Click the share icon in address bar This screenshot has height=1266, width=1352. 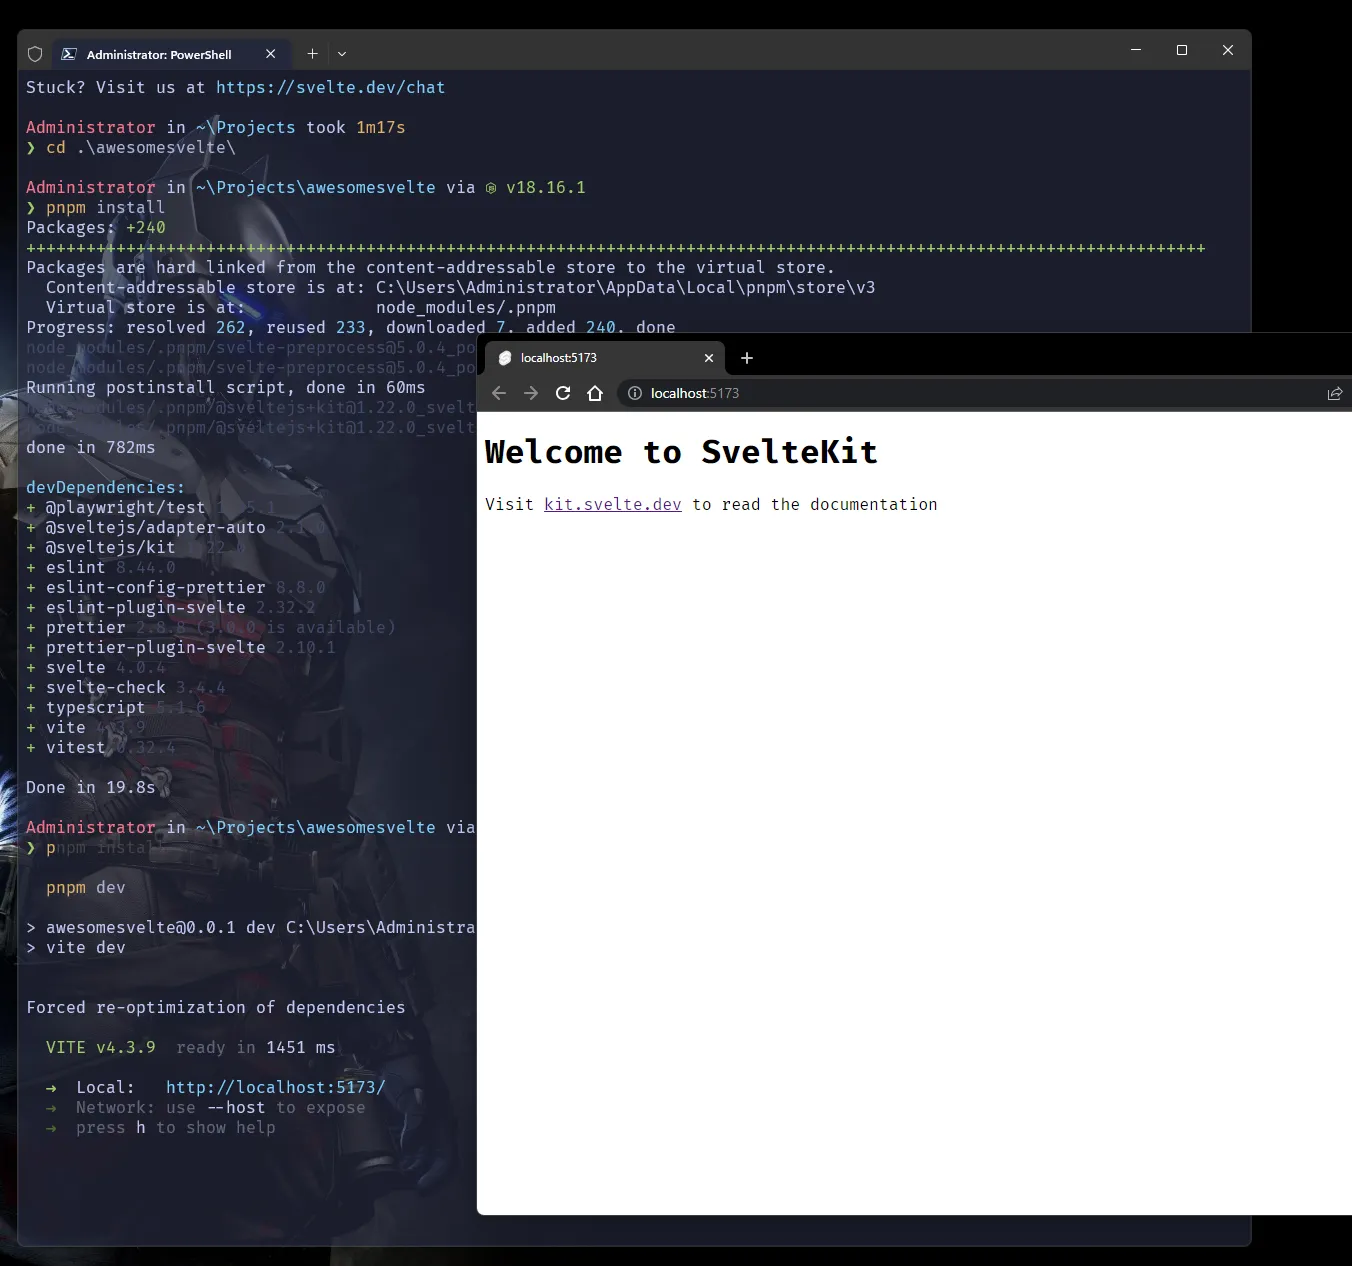(x=1334, y=393)
